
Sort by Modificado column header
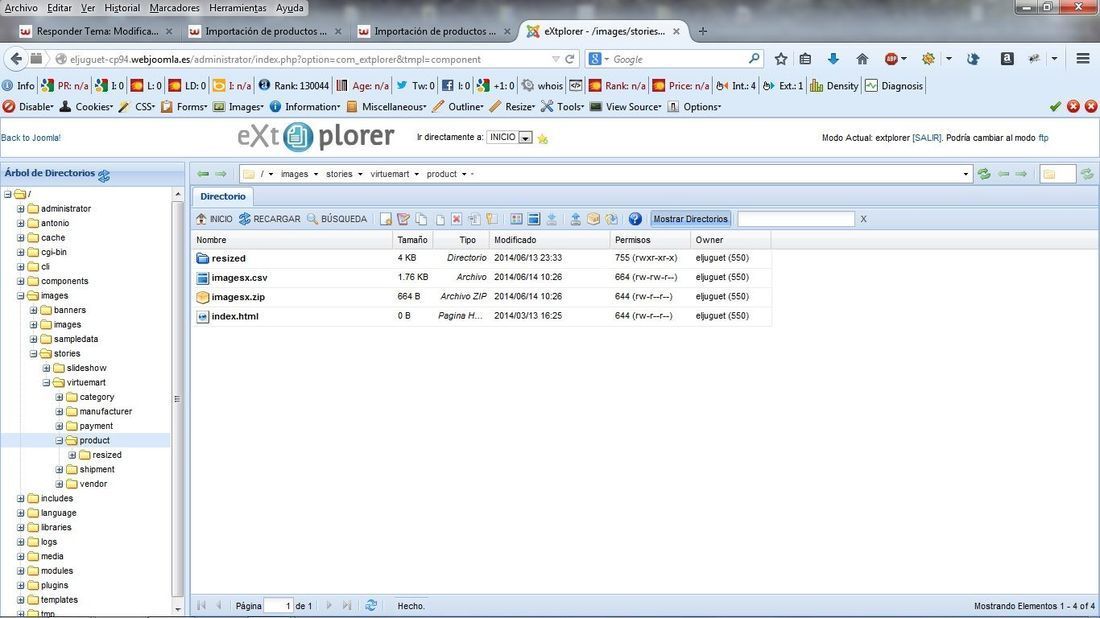550,240
